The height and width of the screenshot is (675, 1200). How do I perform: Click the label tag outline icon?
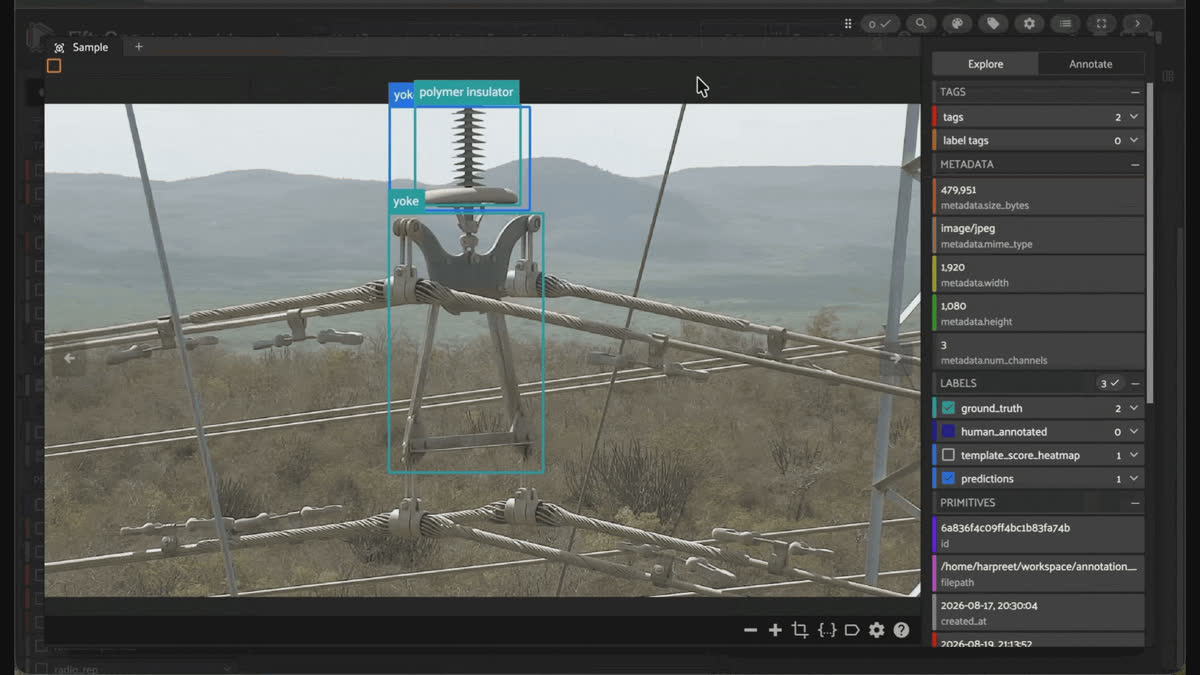(852, 630)
